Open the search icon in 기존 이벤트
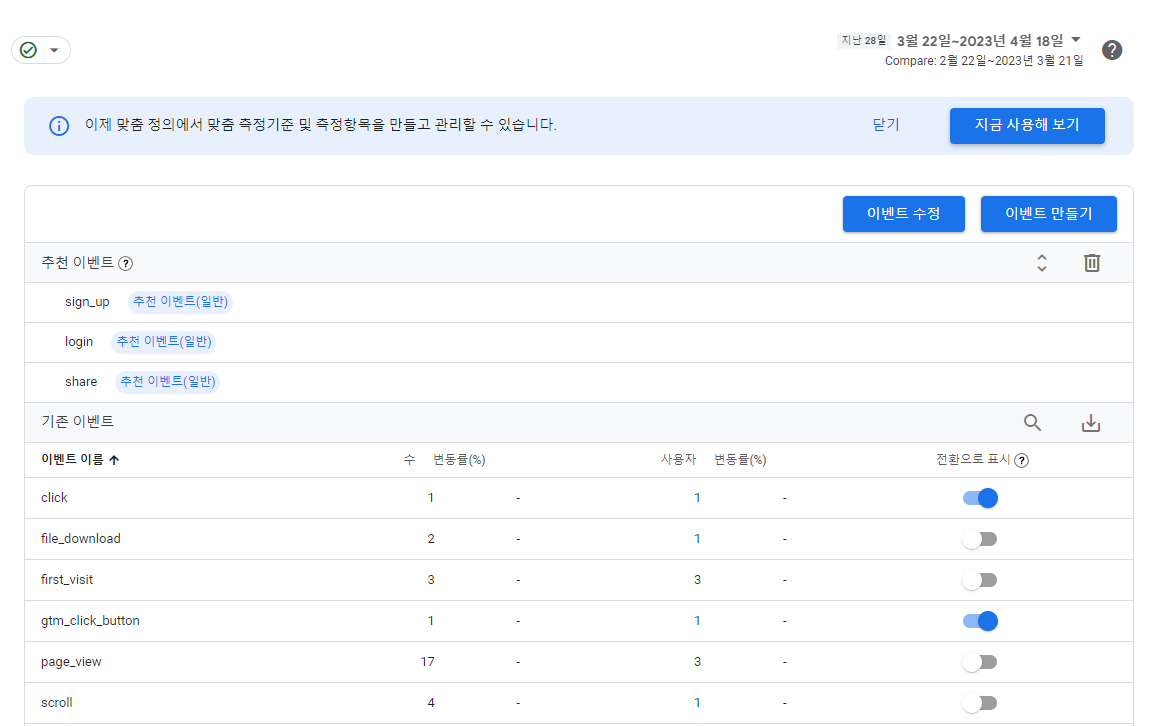Screen dimensions: 1161x726 point(1032,423)
